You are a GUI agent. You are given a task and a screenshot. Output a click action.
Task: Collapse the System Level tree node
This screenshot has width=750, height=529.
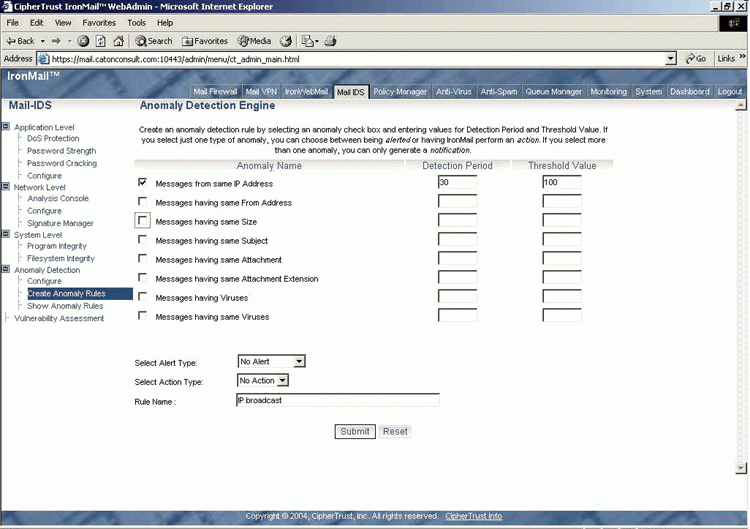[6, 234]
